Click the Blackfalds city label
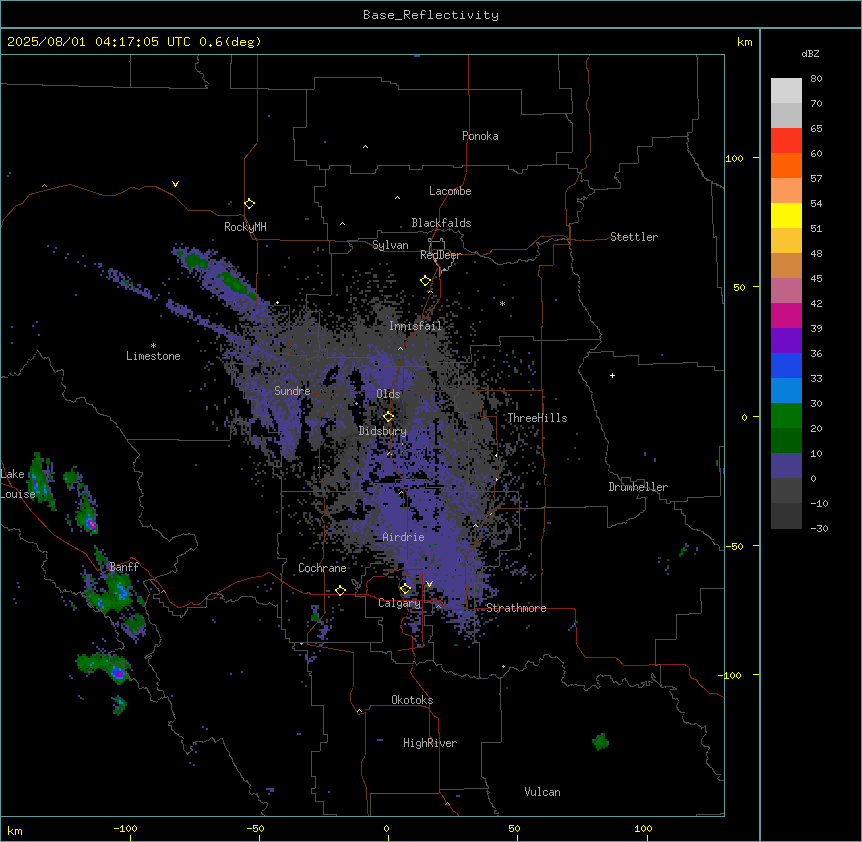Screen dimensions: 862x842 click(441, 223)
